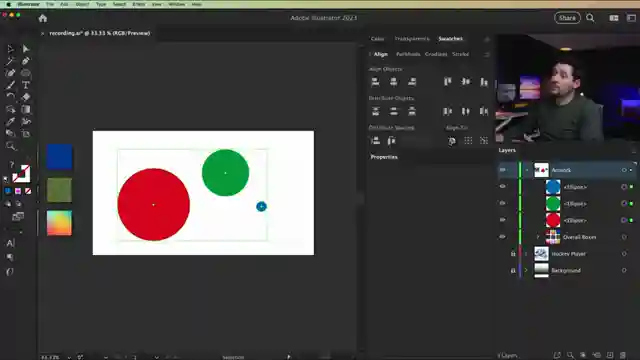
Task: Click horizontal align right icon
Action: [x=412, y=82]
